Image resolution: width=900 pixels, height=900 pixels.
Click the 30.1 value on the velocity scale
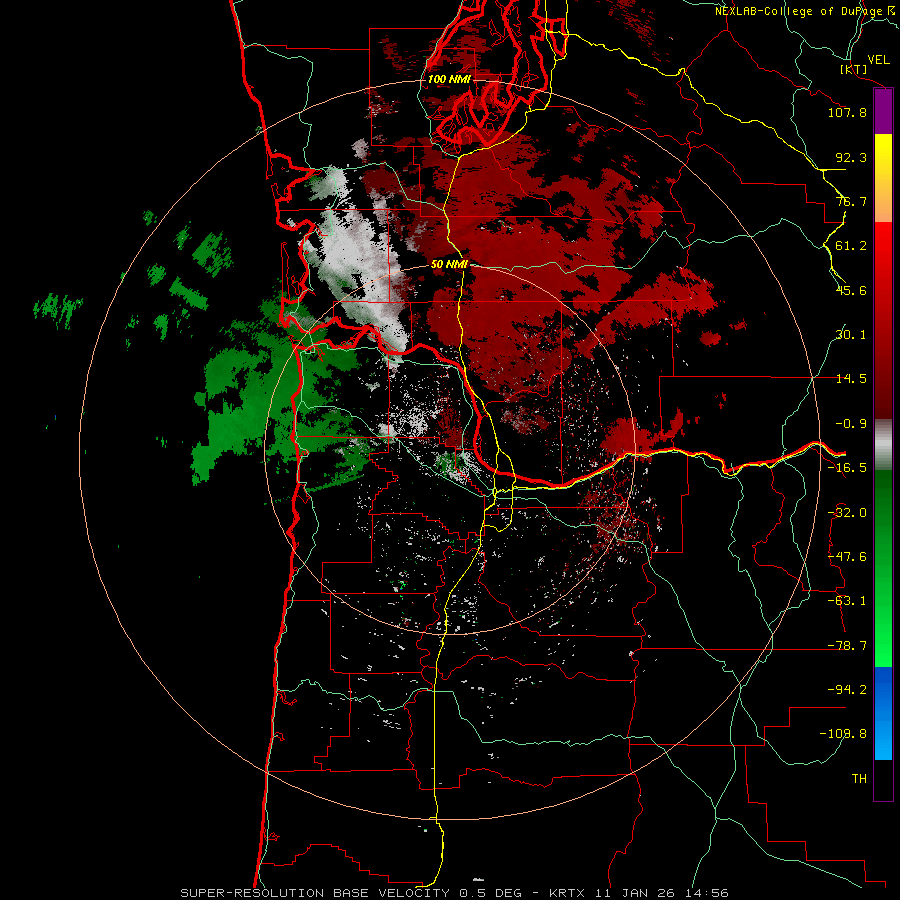851,335
